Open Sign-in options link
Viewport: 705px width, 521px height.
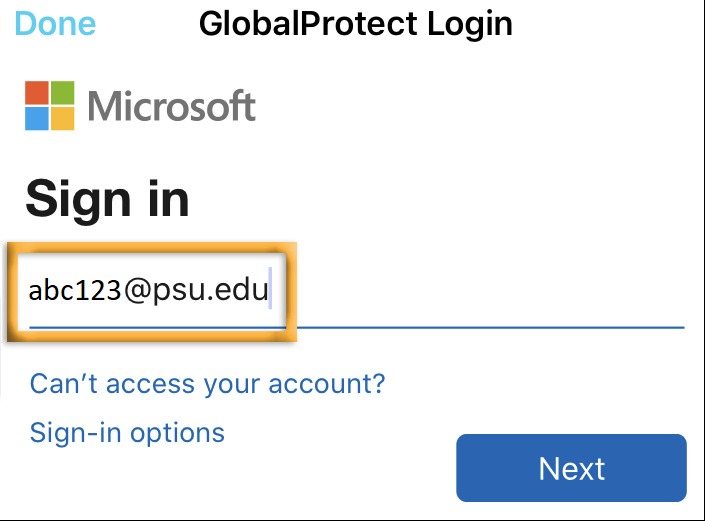127,433
